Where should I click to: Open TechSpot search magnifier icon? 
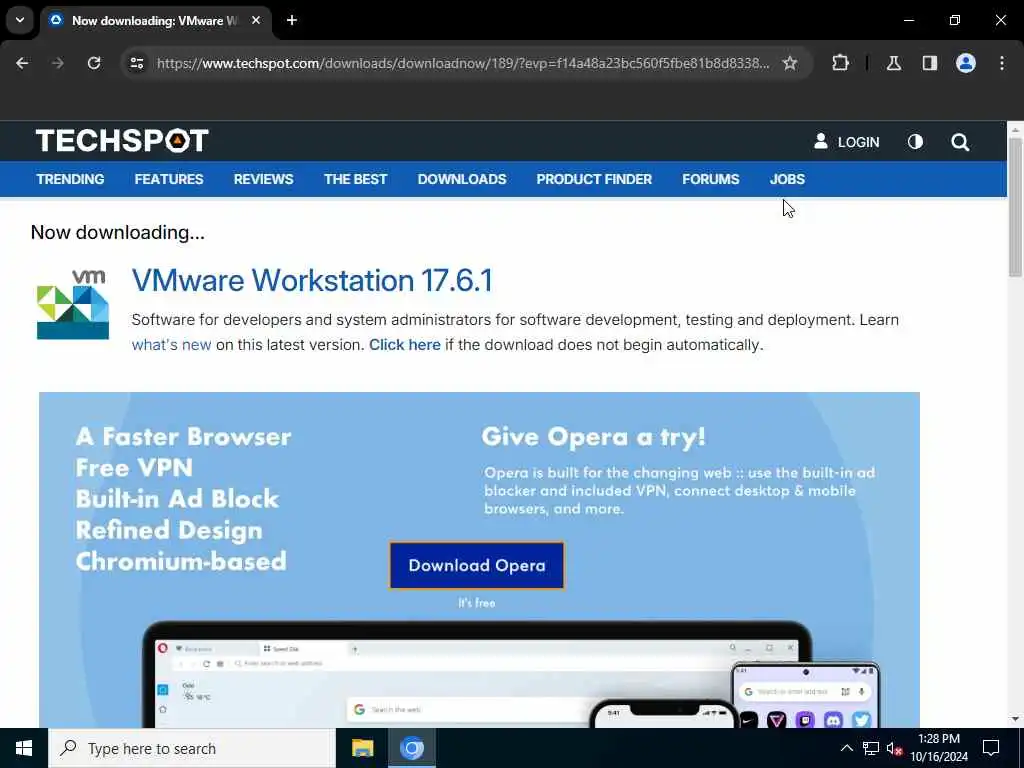[x=960, y=142]
